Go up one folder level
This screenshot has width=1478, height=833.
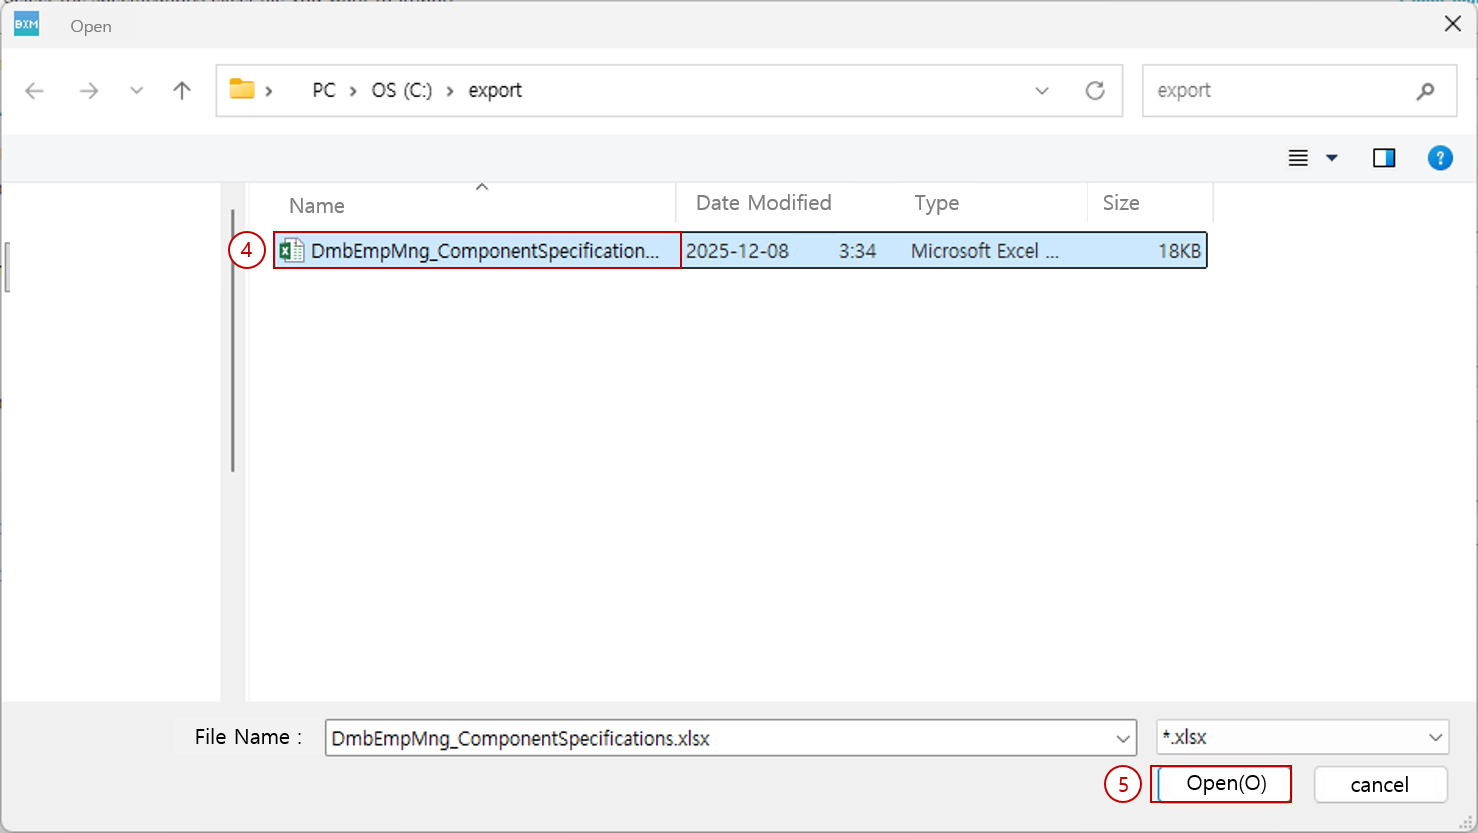[x=181, y=90]
